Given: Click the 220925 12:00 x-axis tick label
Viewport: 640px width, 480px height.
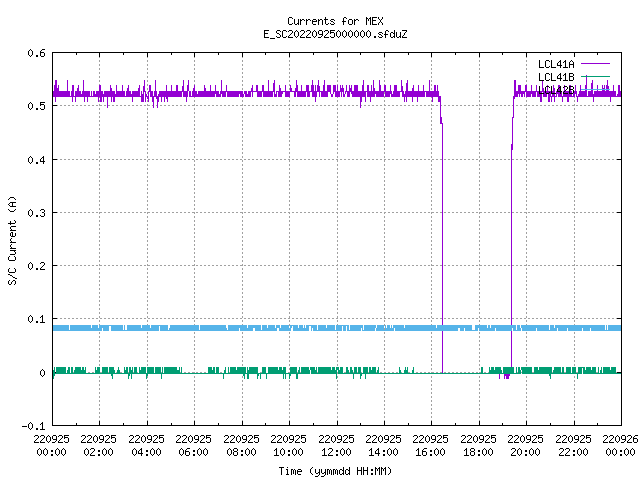Looking at the screenshot, I should point(336,446).
